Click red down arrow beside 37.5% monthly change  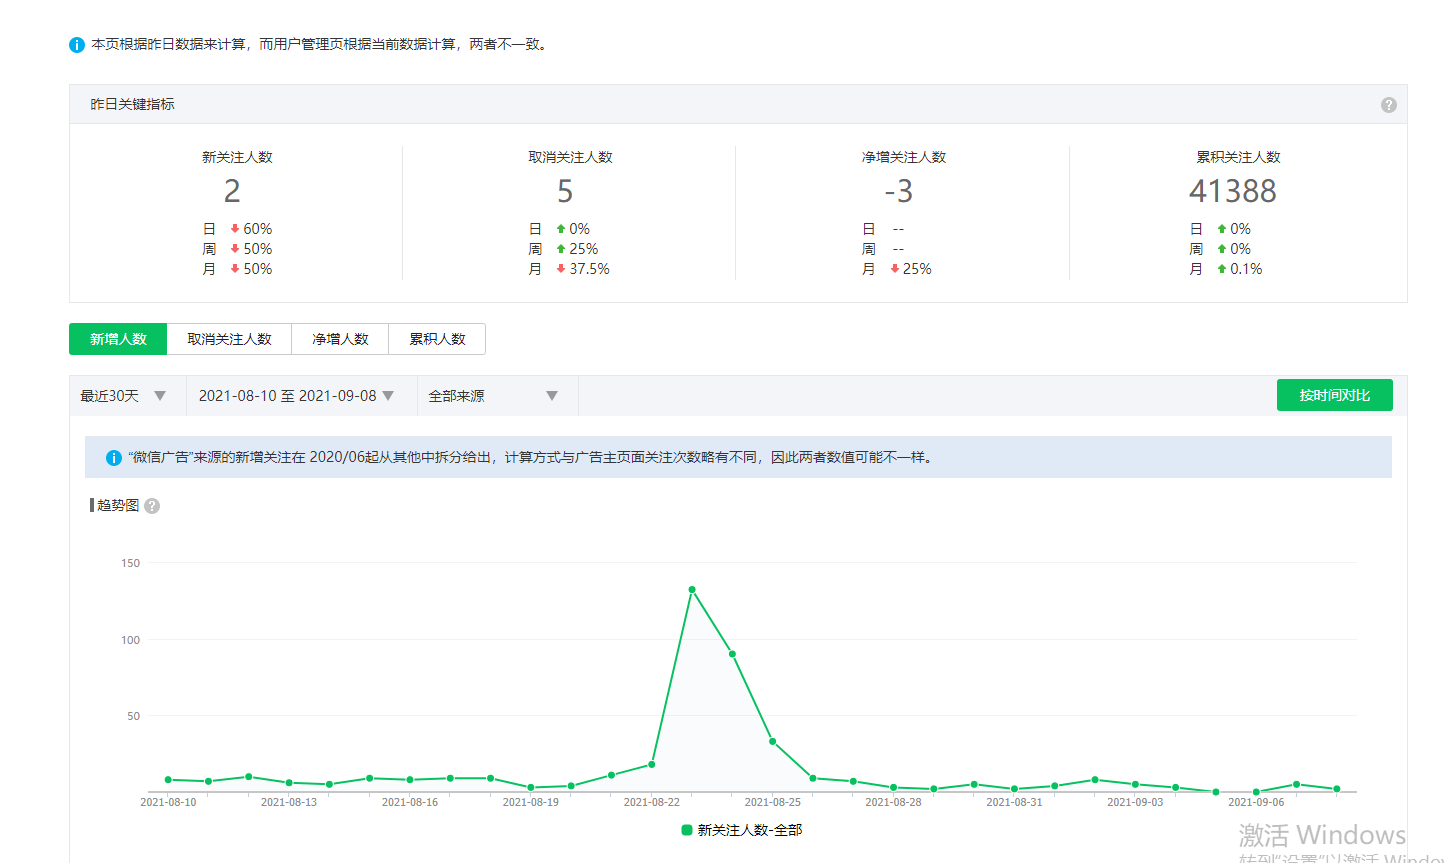coord(561,269)
